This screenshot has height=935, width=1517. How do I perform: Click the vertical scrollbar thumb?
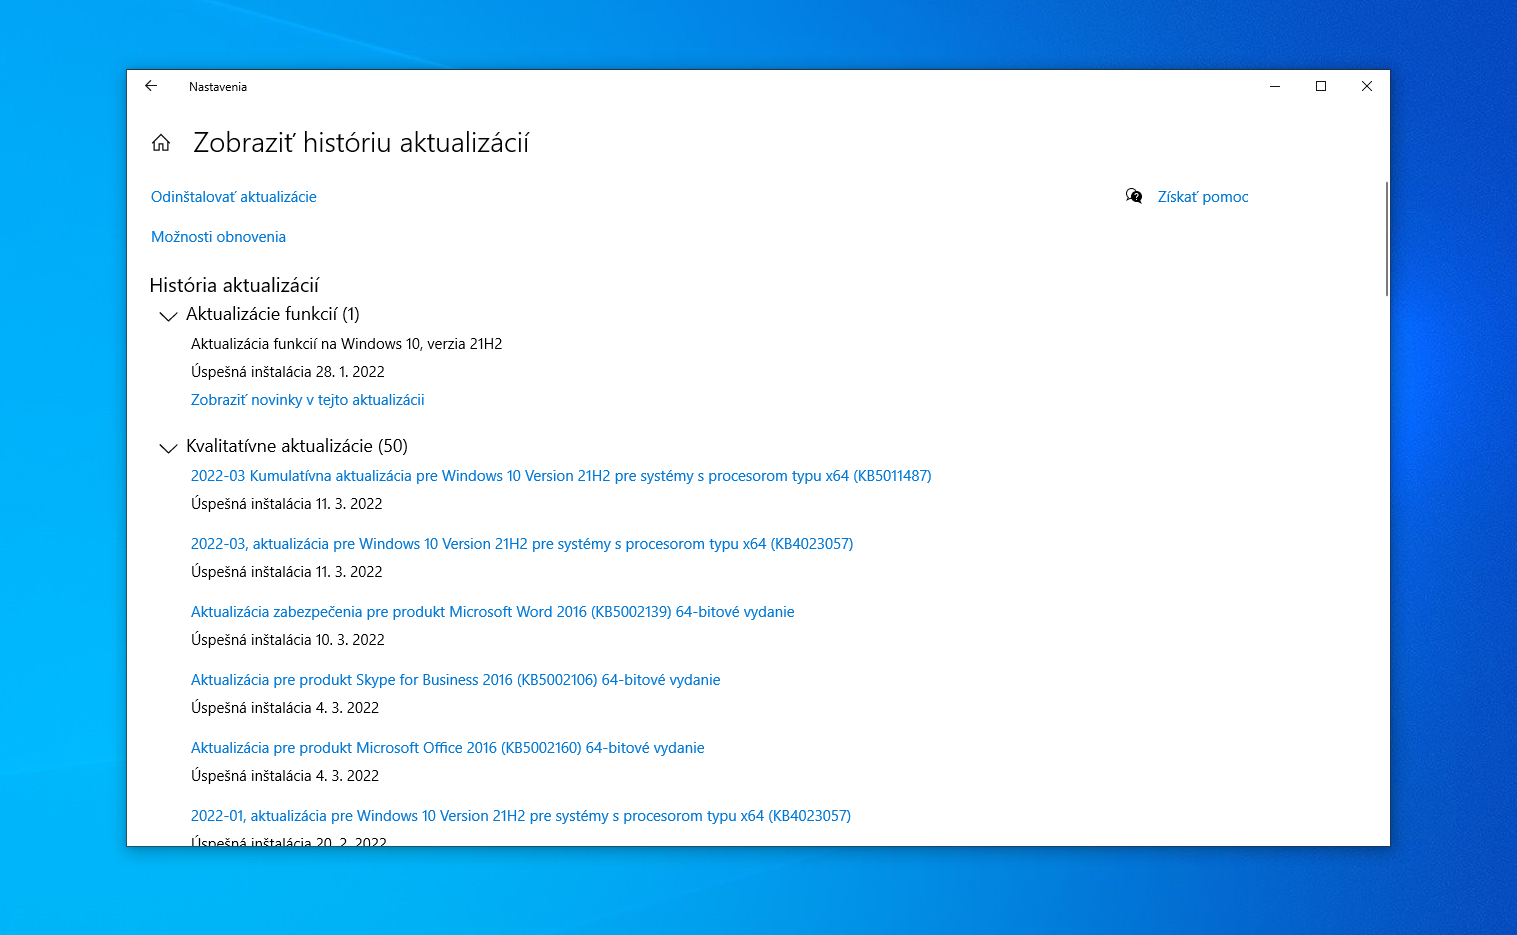[x=1387, y=239]
